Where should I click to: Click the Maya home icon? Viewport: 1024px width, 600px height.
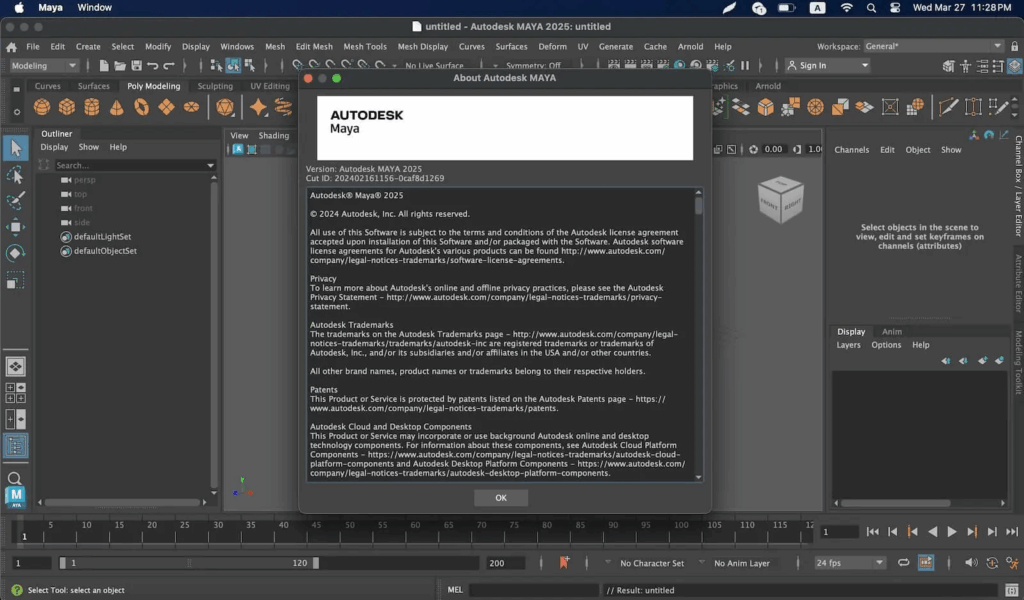click(11, 46)
